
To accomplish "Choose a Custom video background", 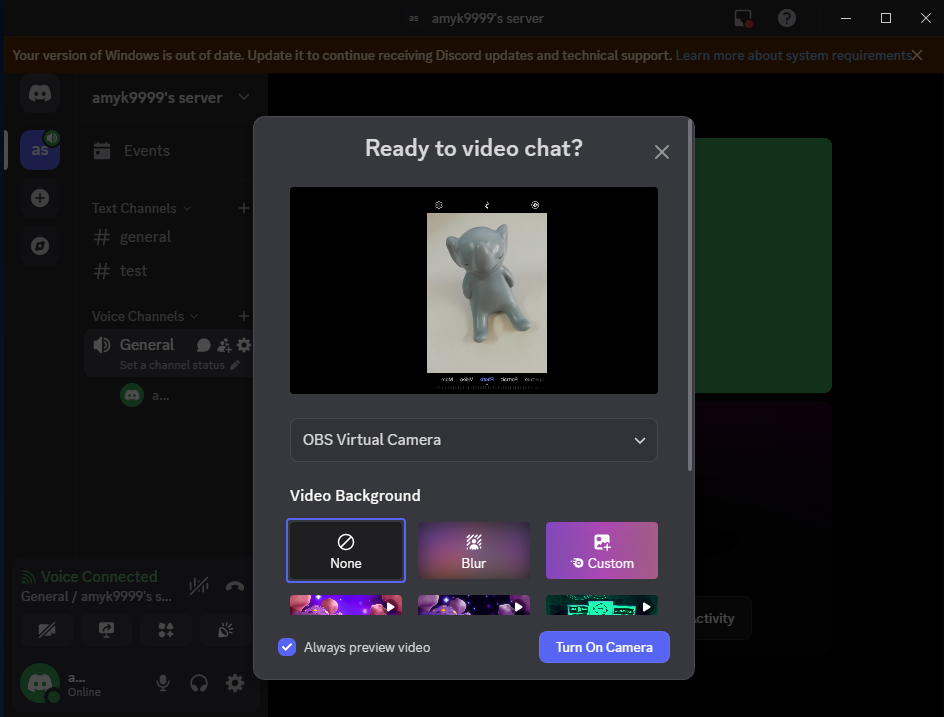I will click(x=601, y=550).
